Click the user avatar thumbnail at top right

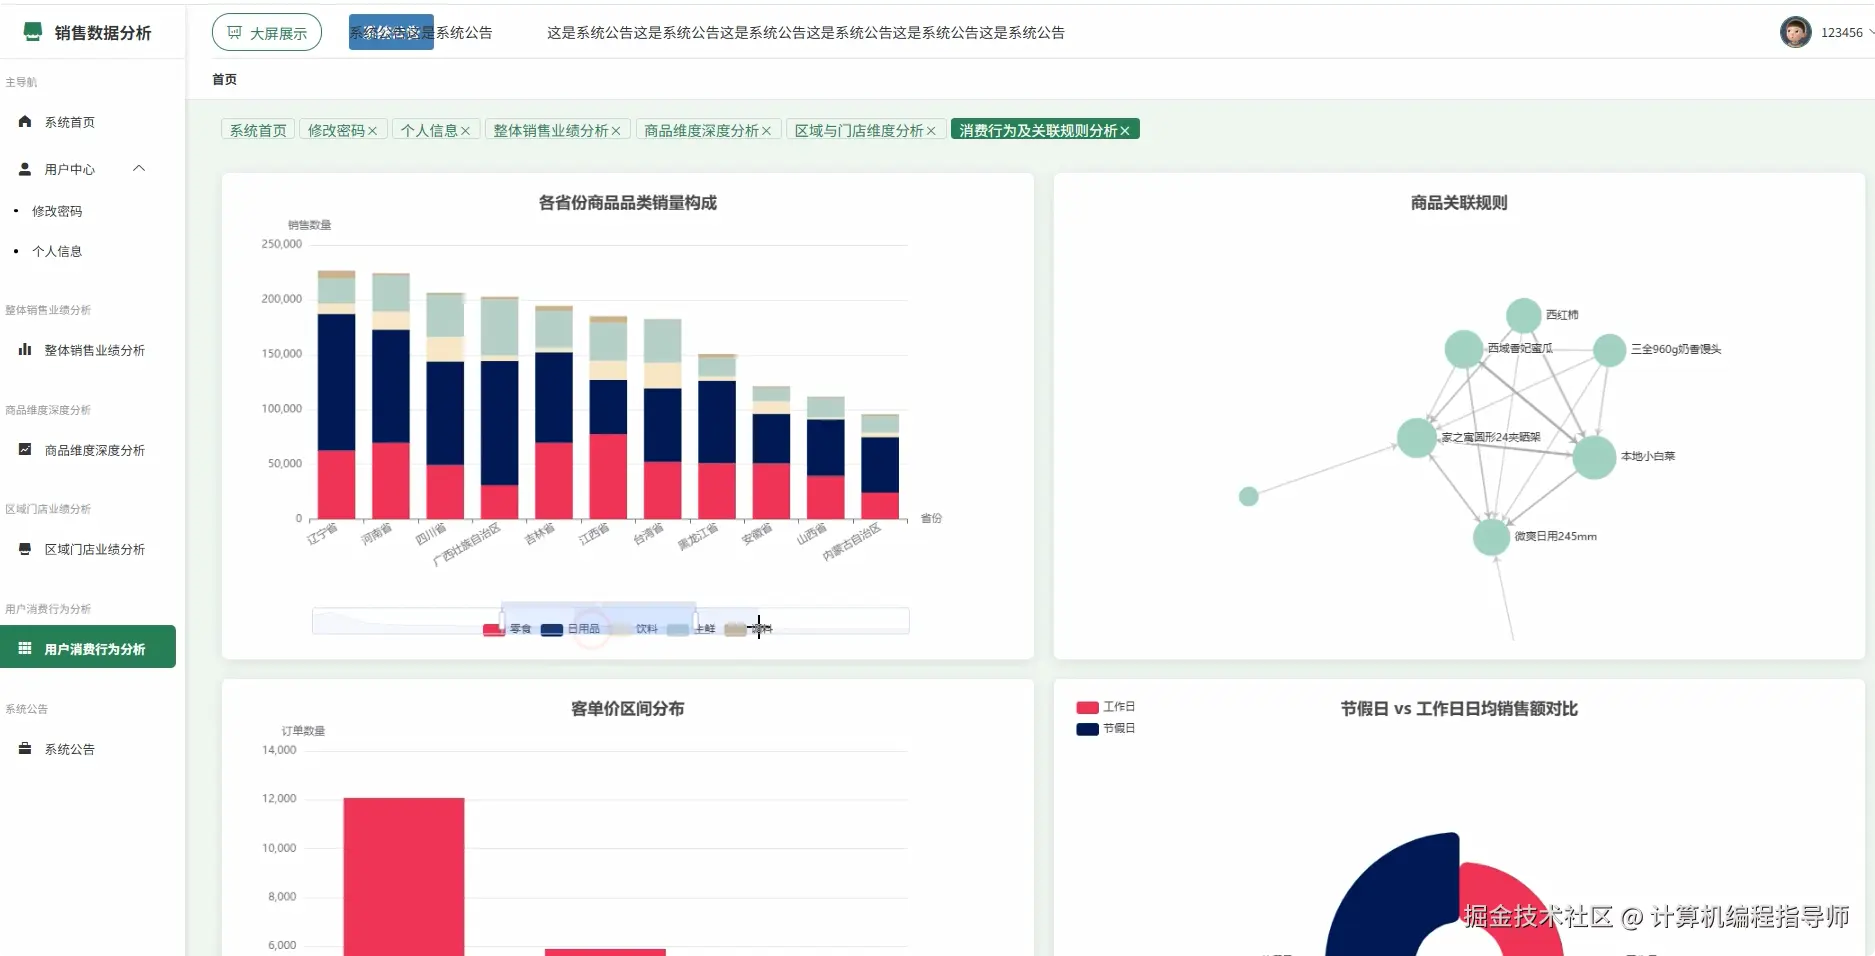pyautogui.click(x=1796, y=32)
